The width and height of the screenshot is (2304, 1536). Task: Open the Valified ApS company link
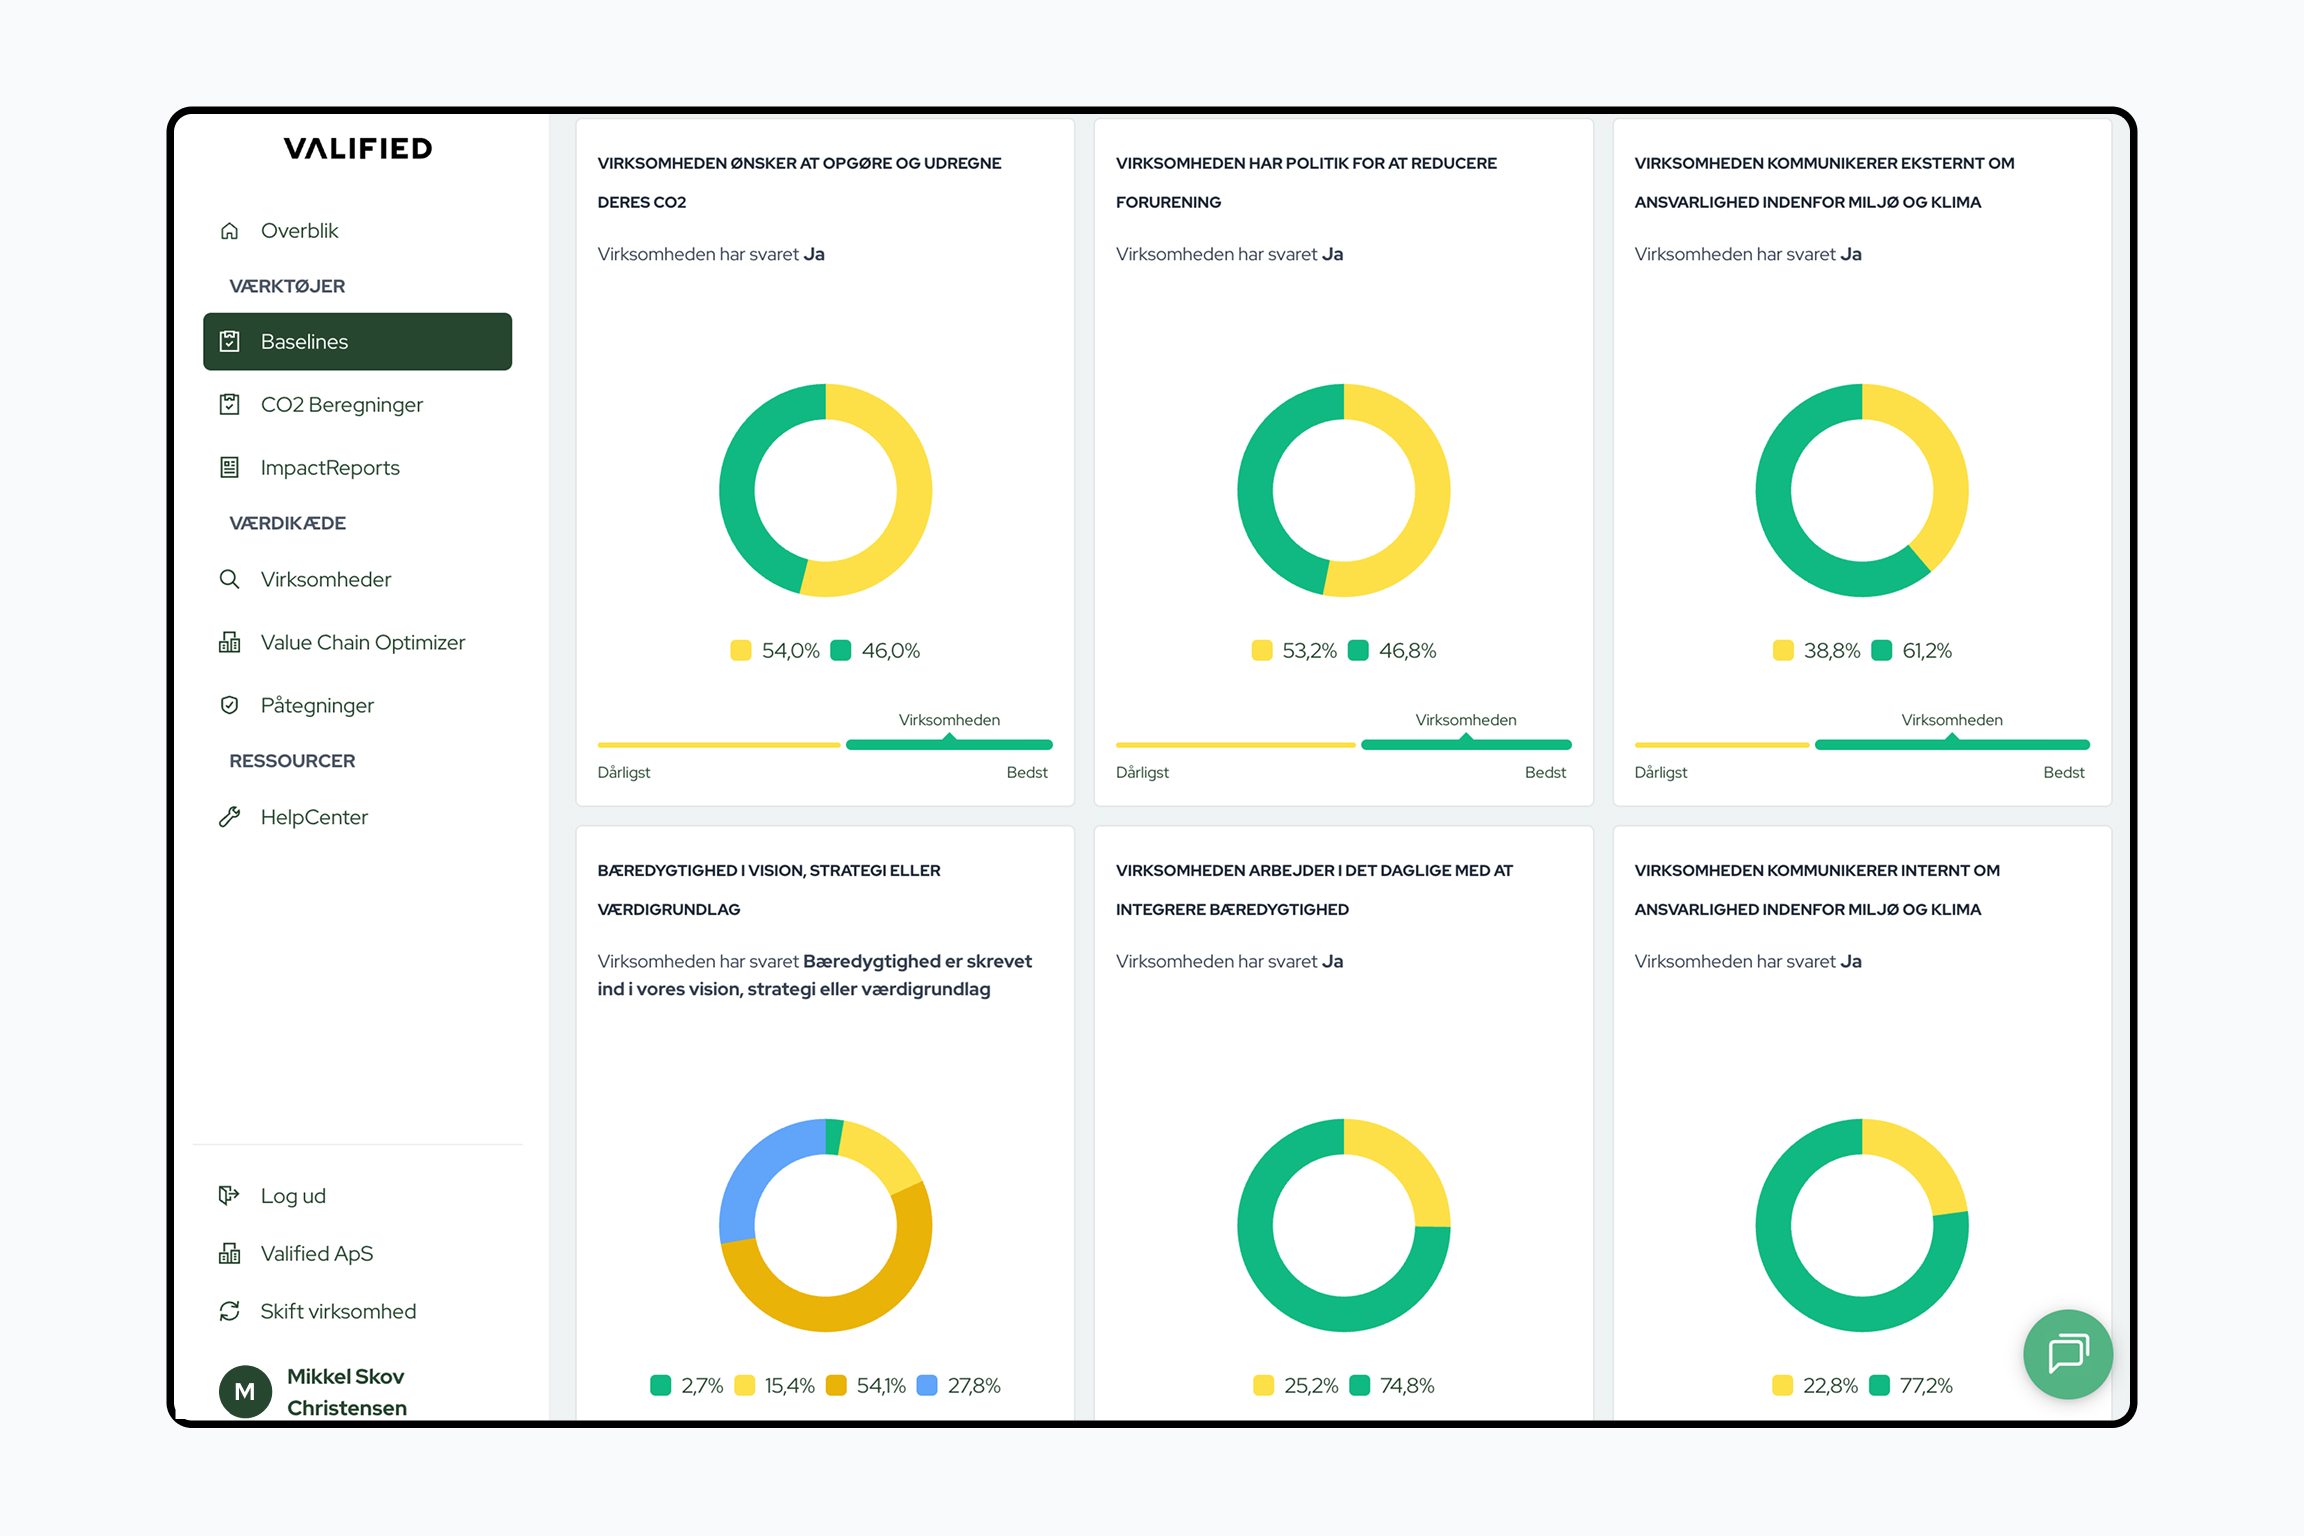316,1253
